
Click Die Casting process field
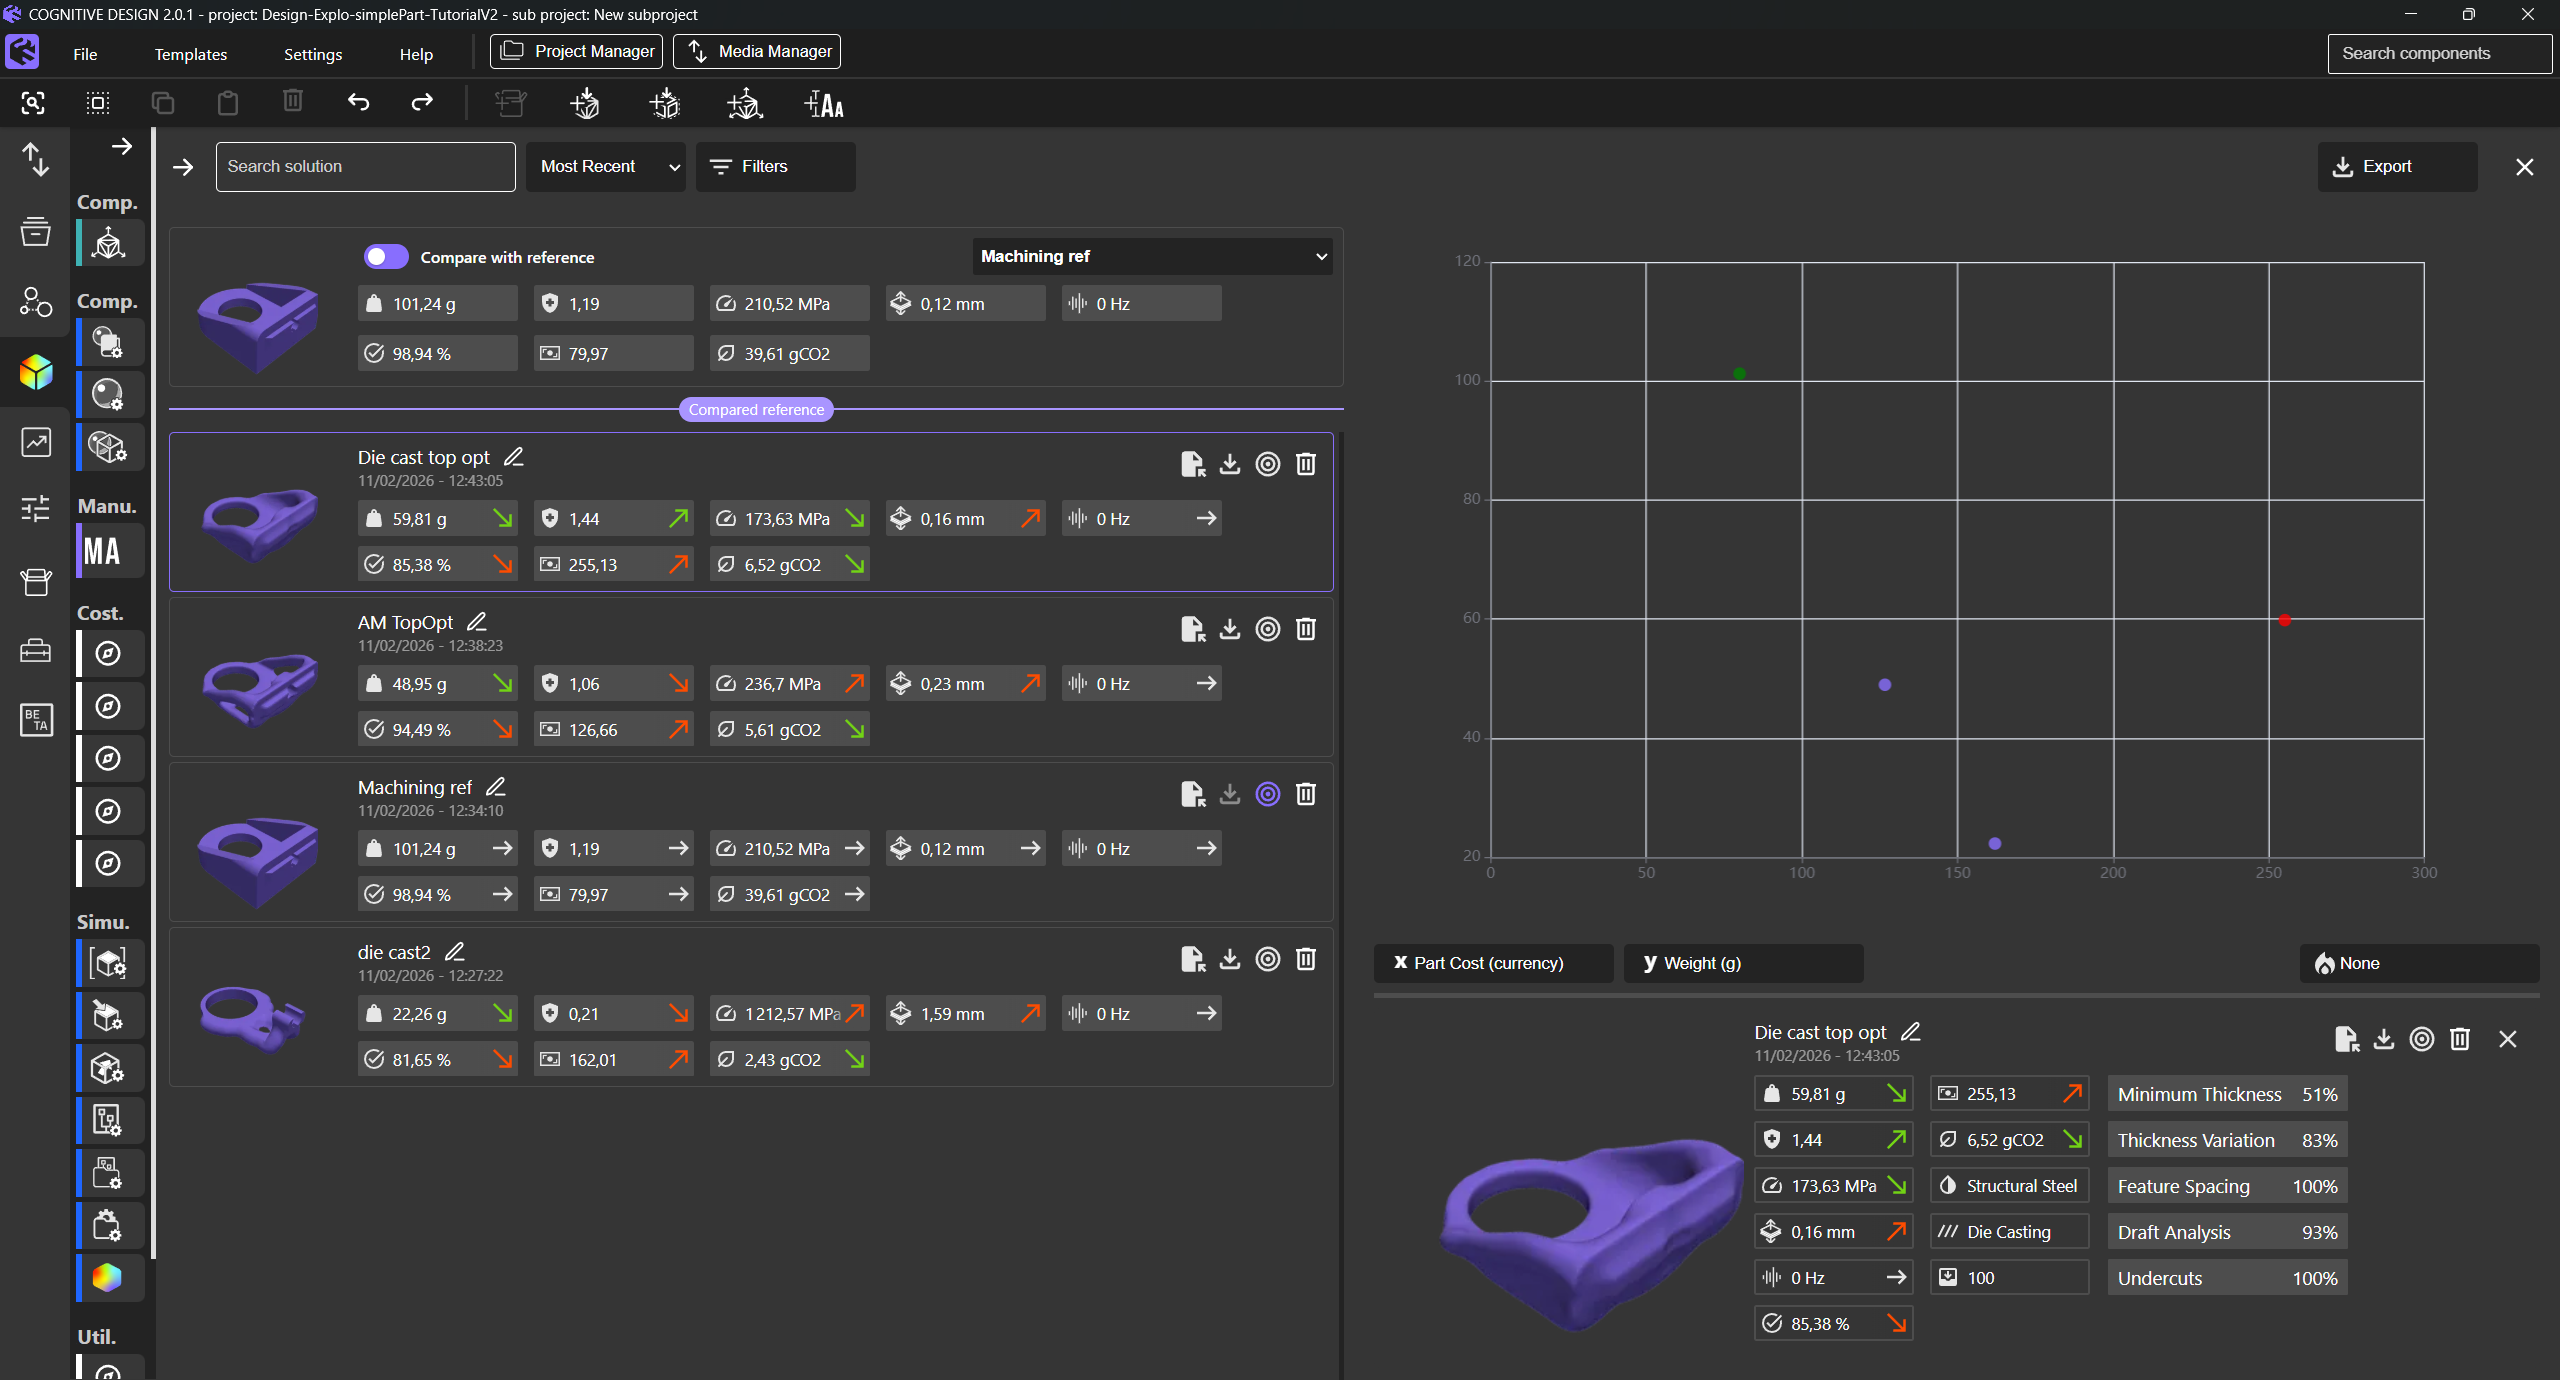click(x=2009, y=1232)
